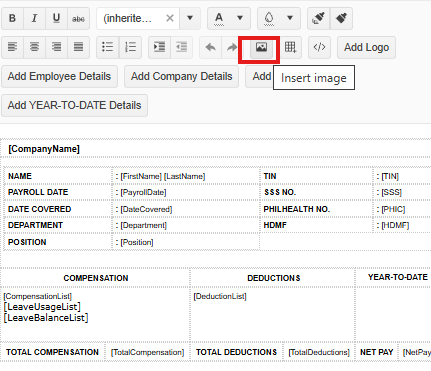Image resolution: width=431 pixels, height=371 pixels.
Task: Click the Add YEAR-TO-DATE Details button
Action: pos(74,105)
